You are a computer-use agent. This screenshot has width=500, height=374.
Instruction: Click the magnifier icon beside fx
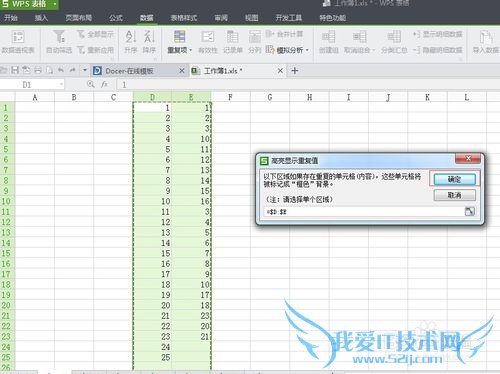click(x=90, y=84)
